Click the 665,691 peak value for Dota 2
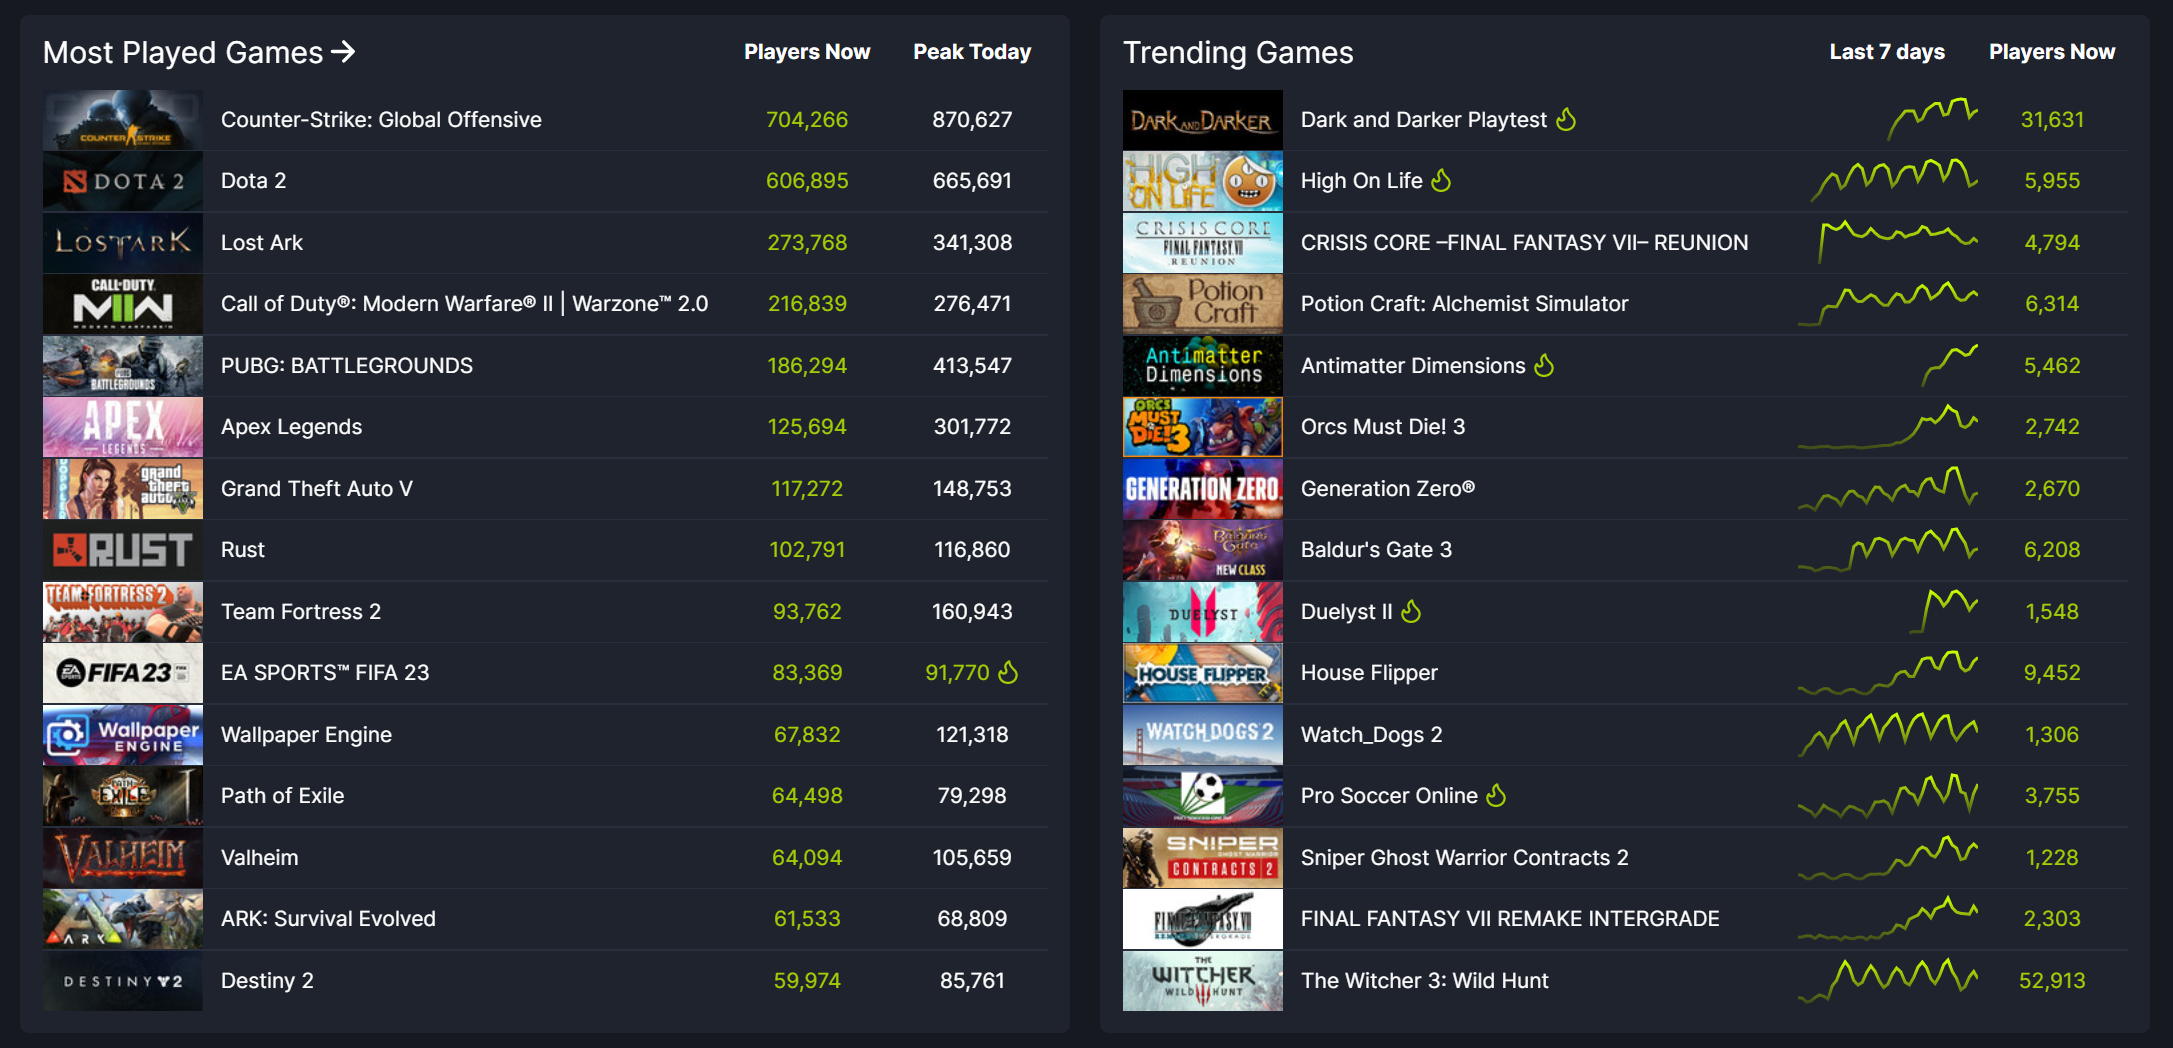 tap(972, 181)
